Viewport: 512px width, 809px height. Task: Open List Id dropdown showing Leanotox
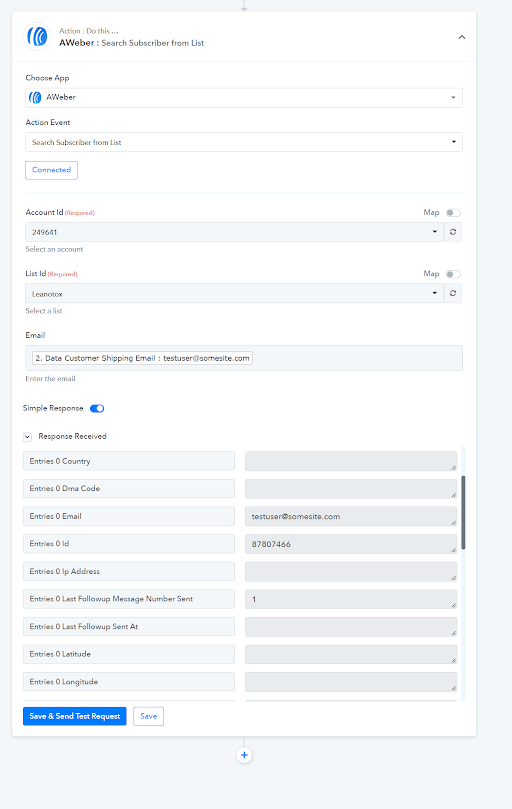click(234, 294)
